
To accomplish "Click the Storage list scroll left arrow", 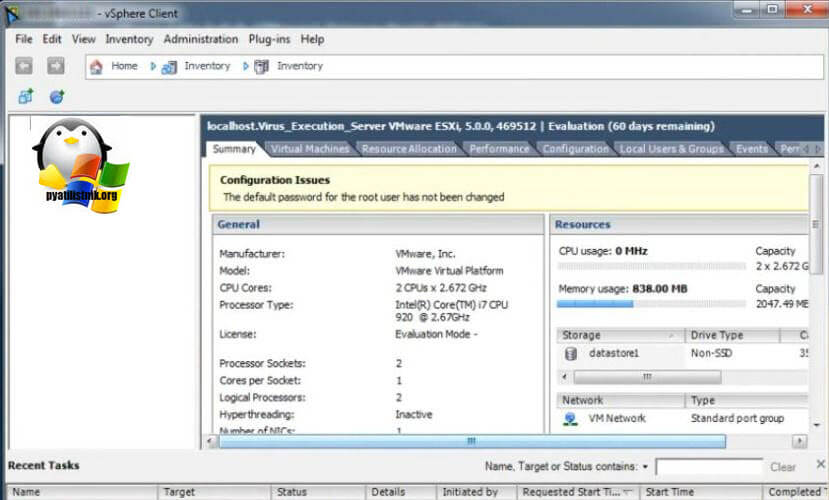I will [565, 377].
